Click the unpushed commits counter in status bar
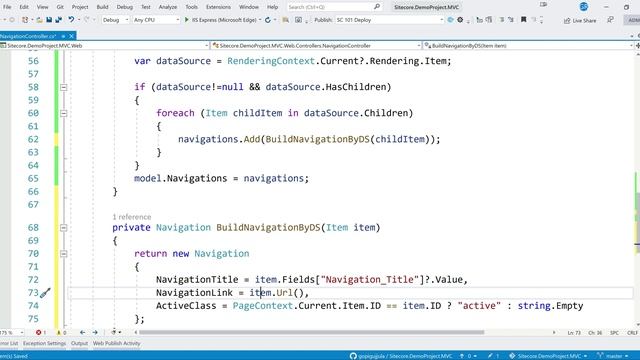The height and width of the screenshot is (360, 640). point(468,356)
